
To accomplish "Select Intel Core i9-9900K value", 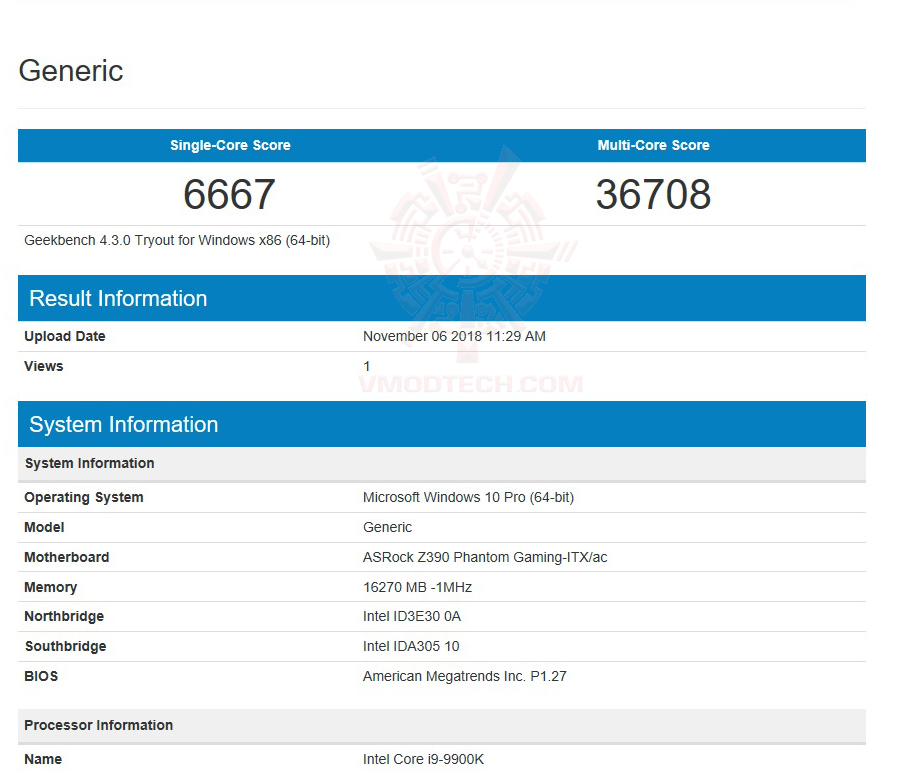I will tap(423, 759).
